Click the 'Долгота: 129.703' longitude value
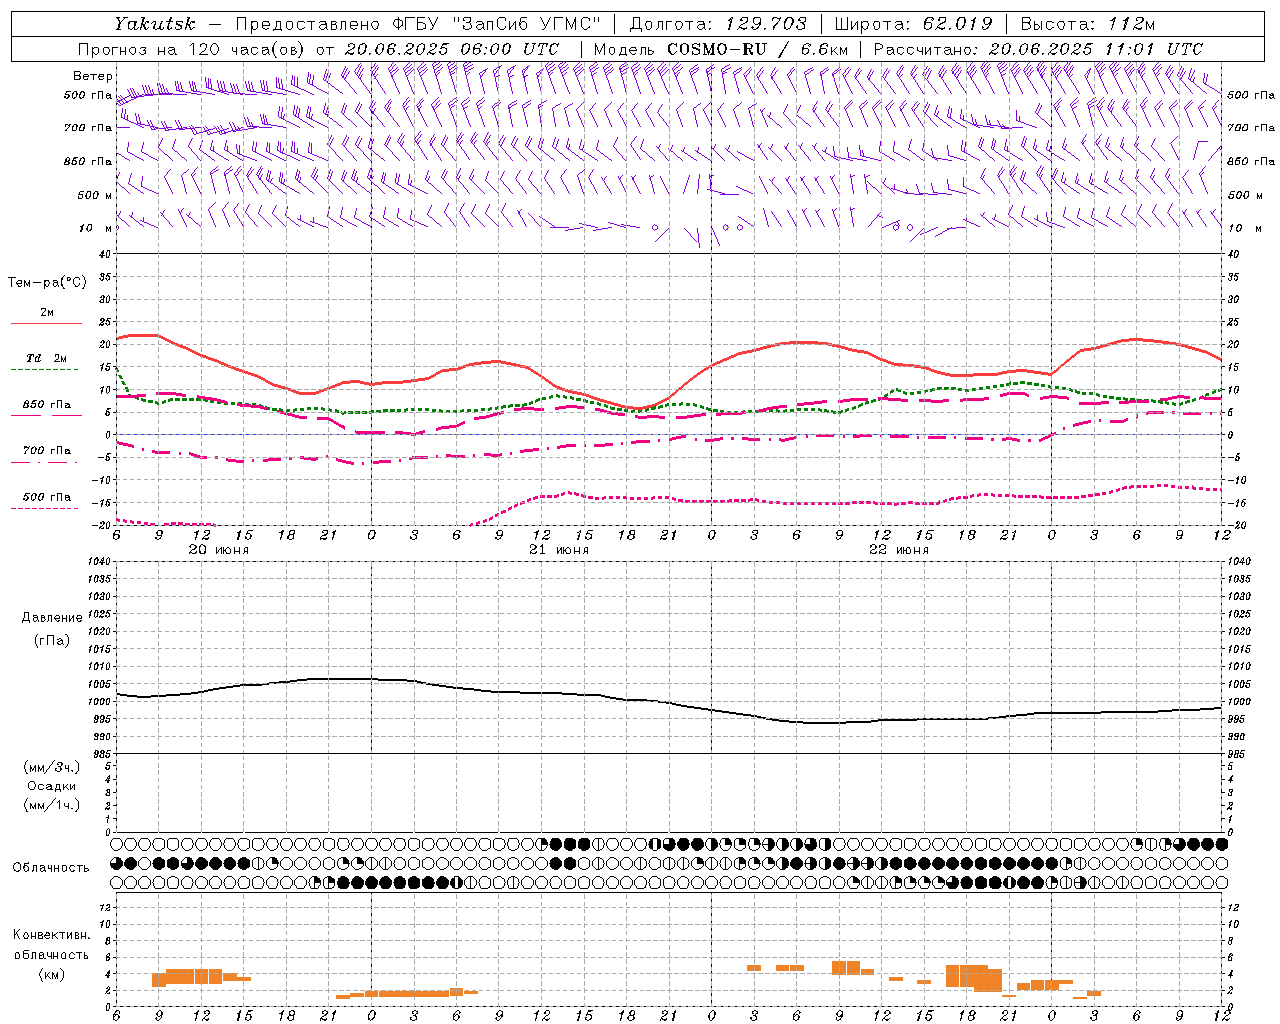1280x1024 pixels. (x=718, y=23)
